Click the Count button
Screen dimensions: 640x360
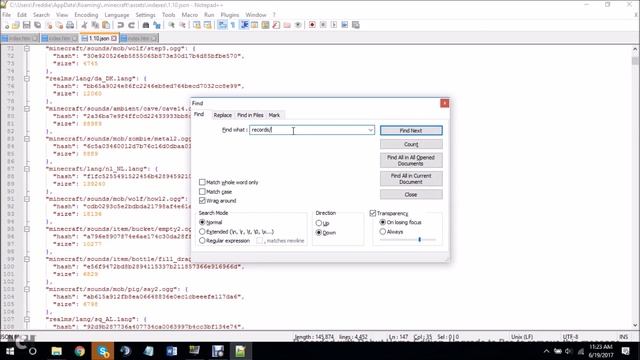[x=411, y=144]
